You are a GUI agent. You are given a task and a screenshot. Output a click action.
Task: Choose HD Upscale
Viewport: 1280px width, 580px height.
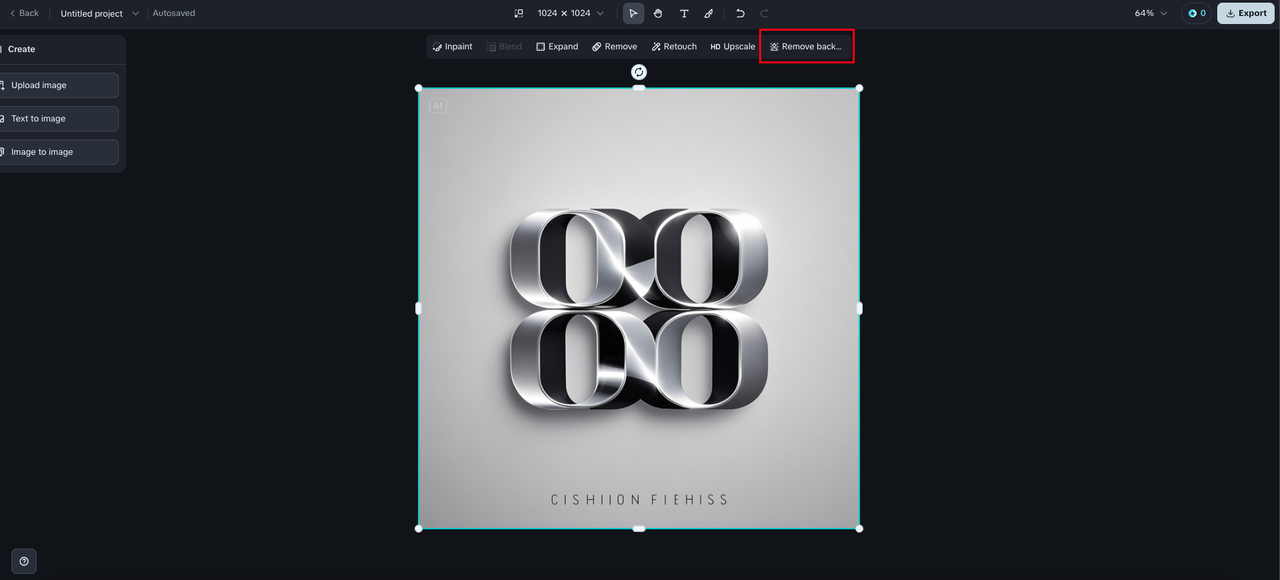point(733,46)
